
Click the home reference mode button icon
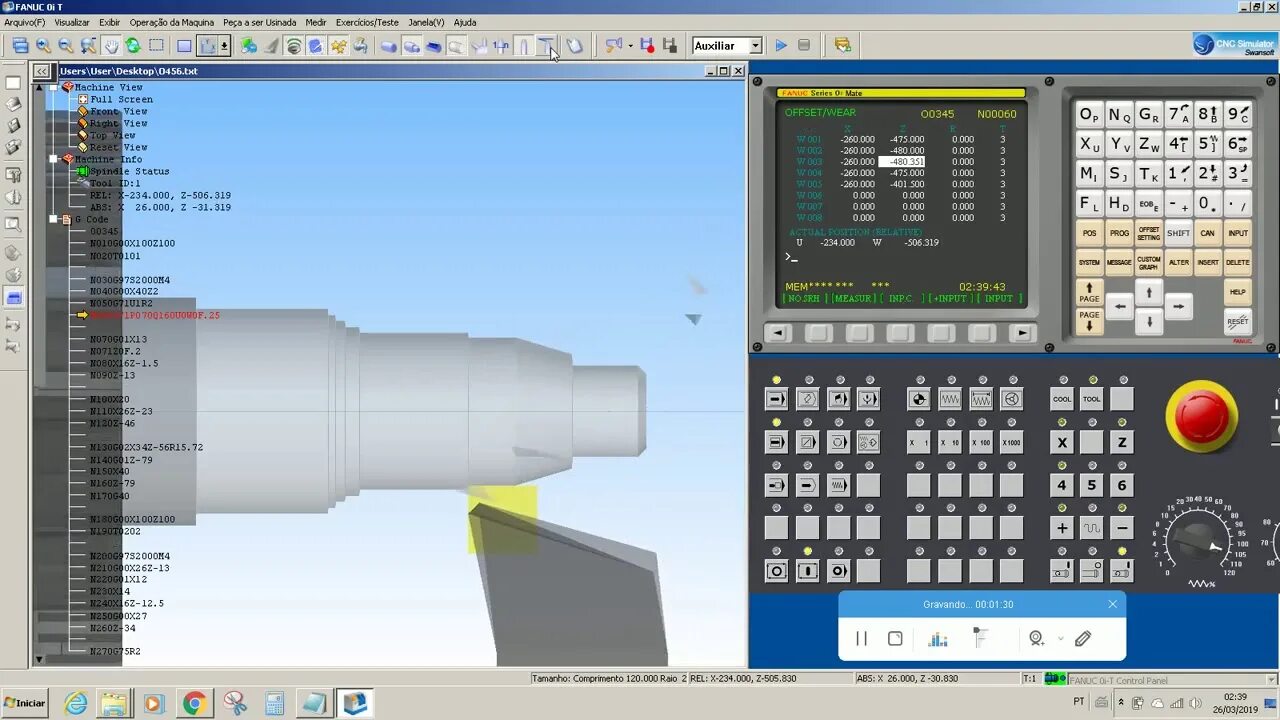point(919,399)
